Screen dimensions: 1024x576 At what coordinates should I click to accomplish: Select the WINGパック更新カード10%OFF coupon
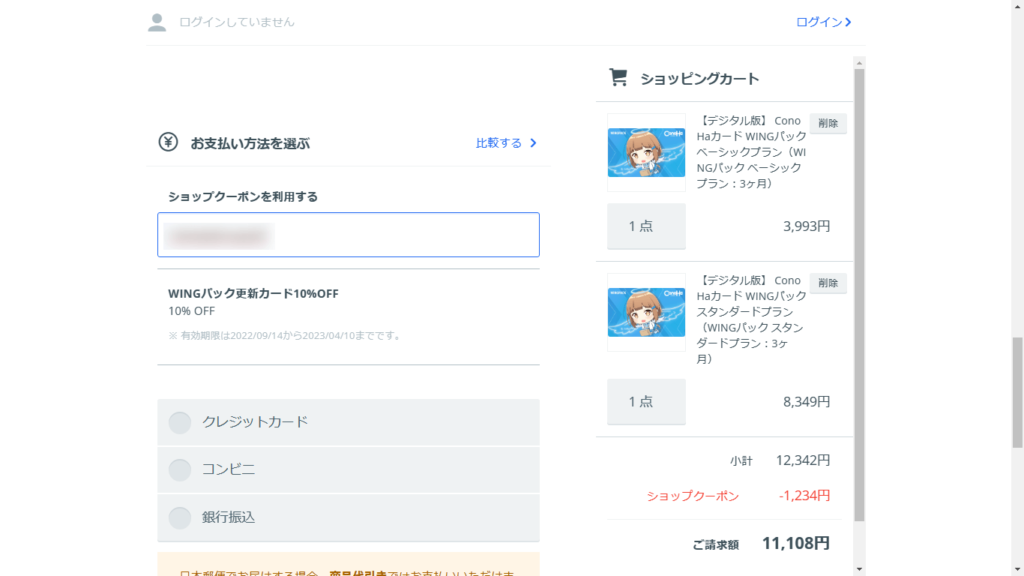pyautogui.click(x=348, y=317)
